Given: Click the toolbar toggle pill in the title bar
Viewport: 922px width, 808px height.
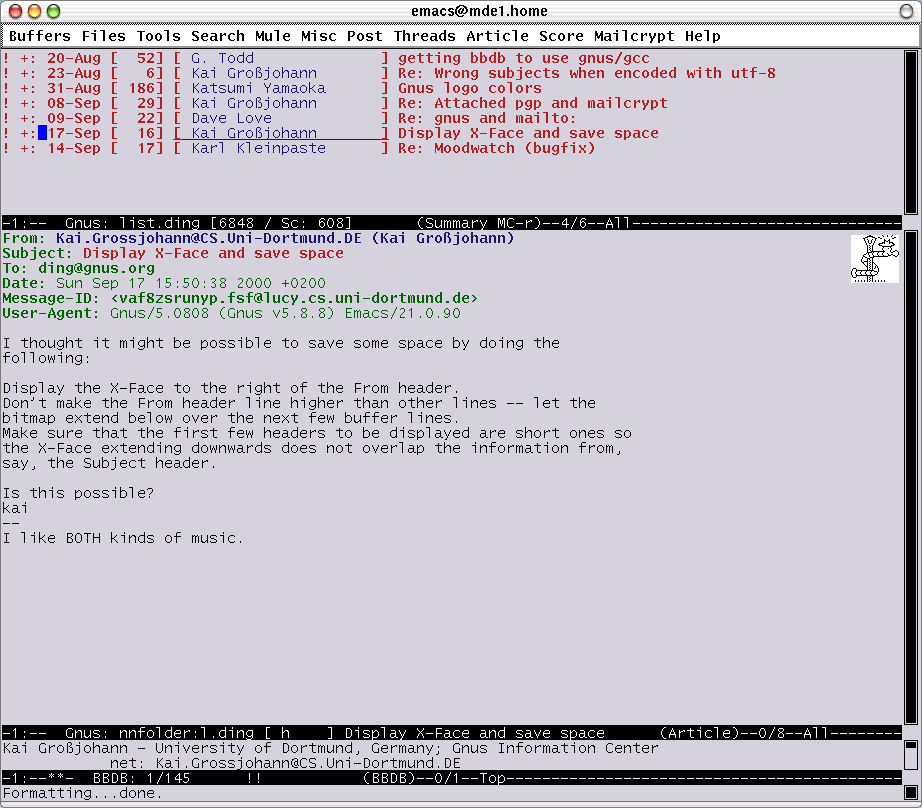Looking at the screenshot, I should click(907, 11).
